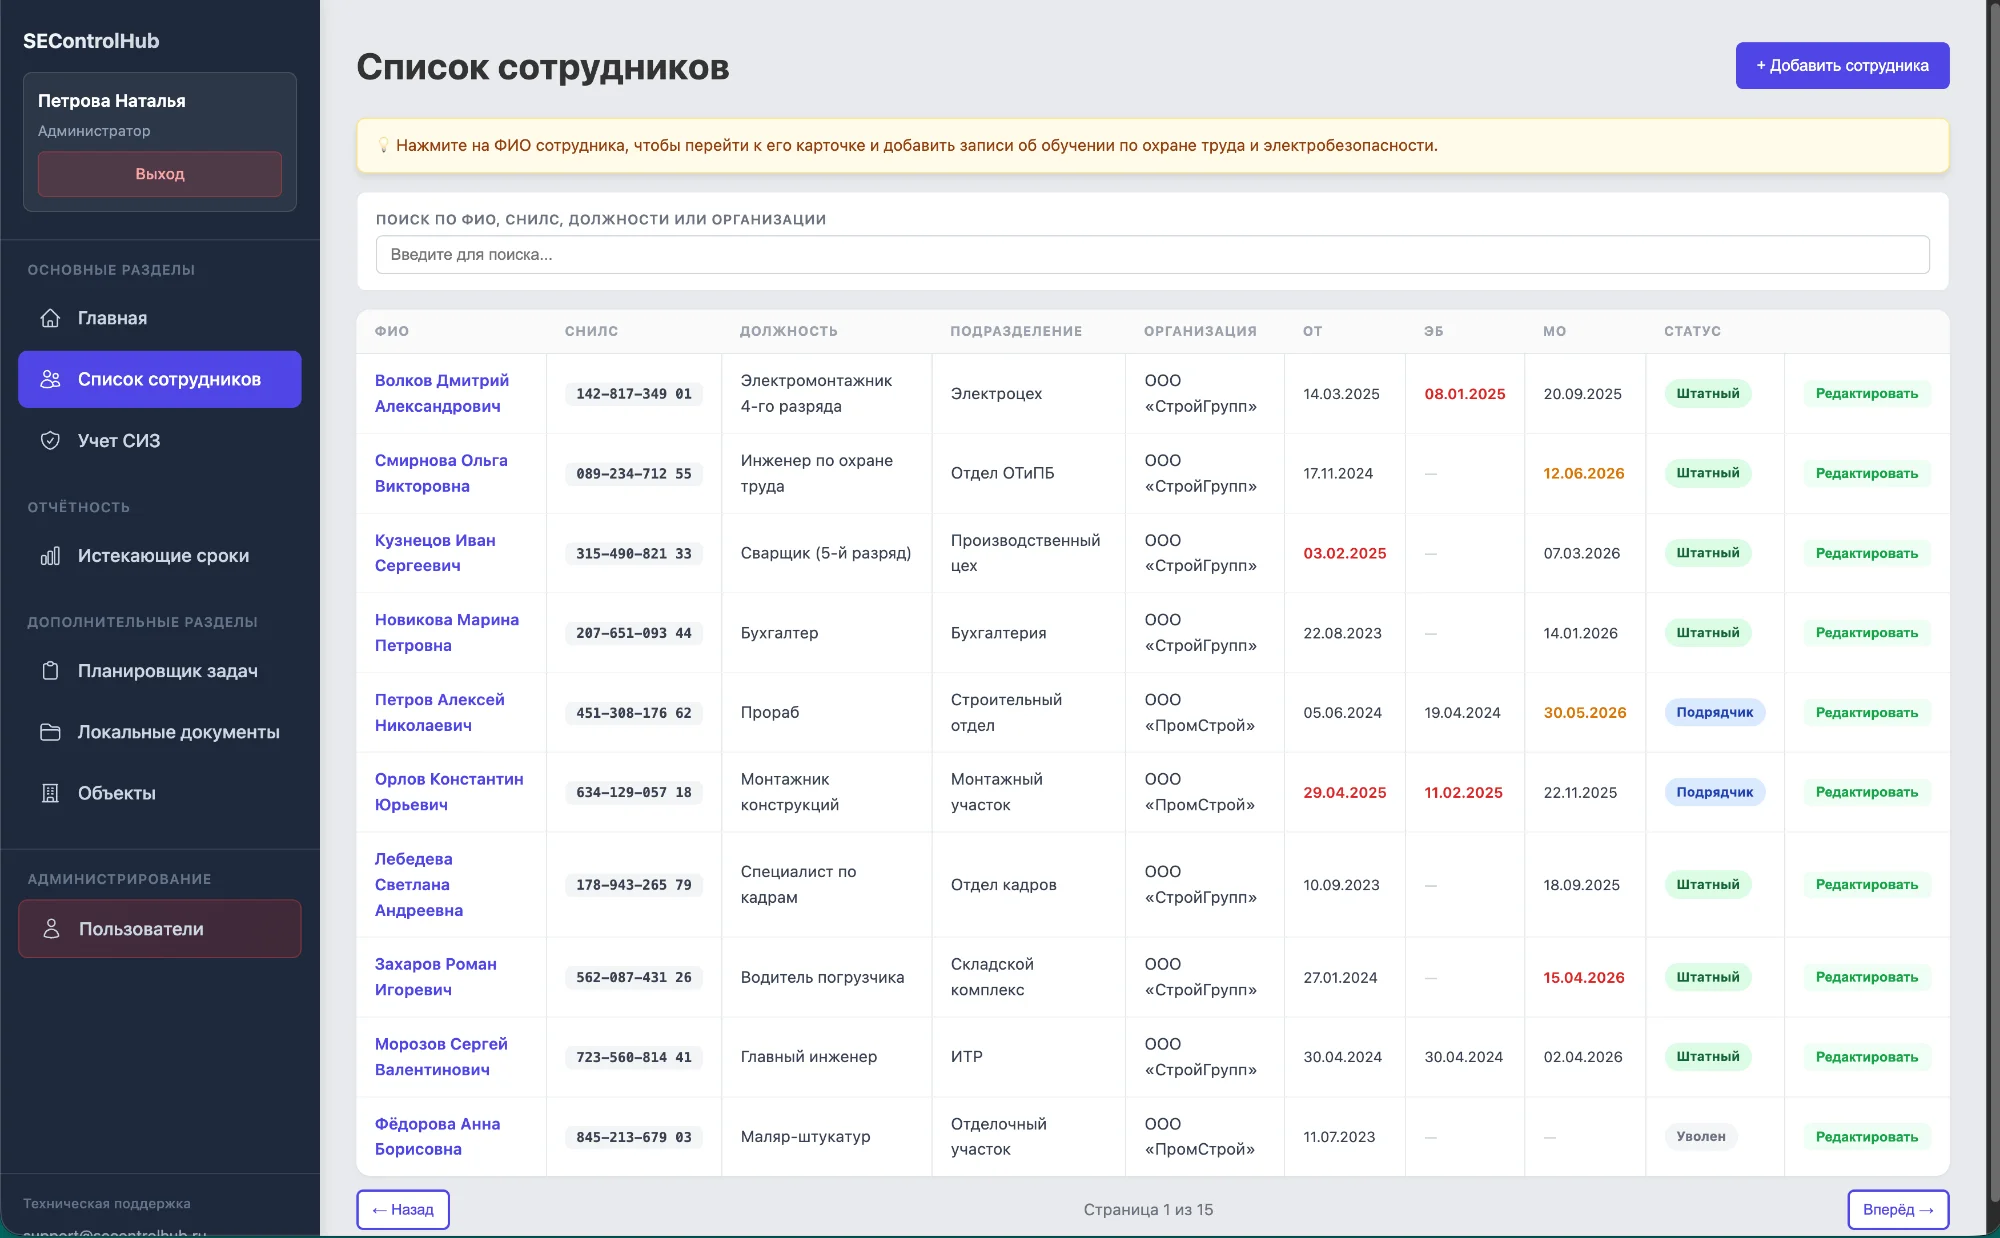Open Планировщик задач
Viewport: 2000px width, 1238px height.
pos(160,671)
